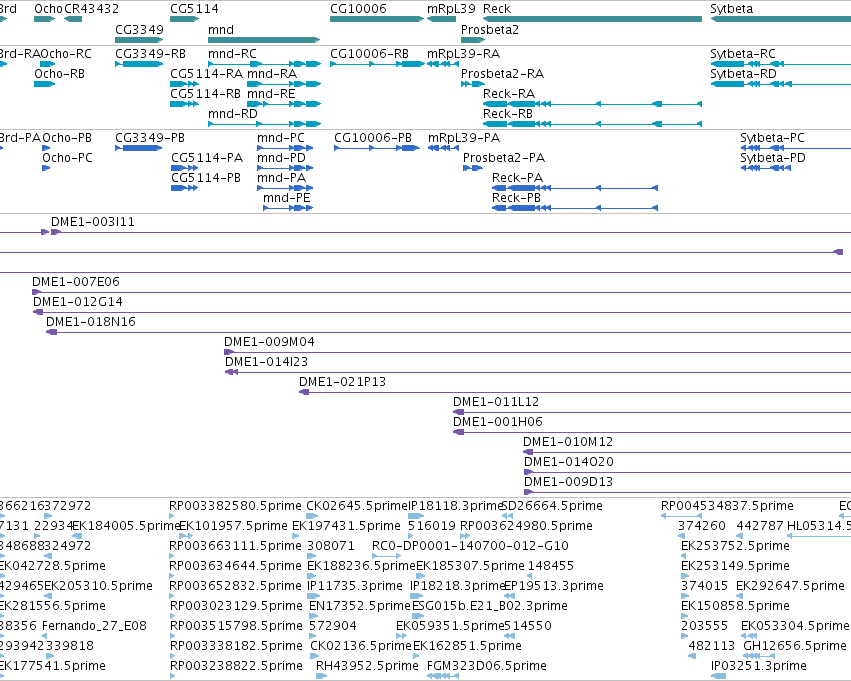Image resolution: width=851 pixels, height=681 pixels.
Task: Select BAC clone DME1-003I11 label
Action: click(93, 222)
